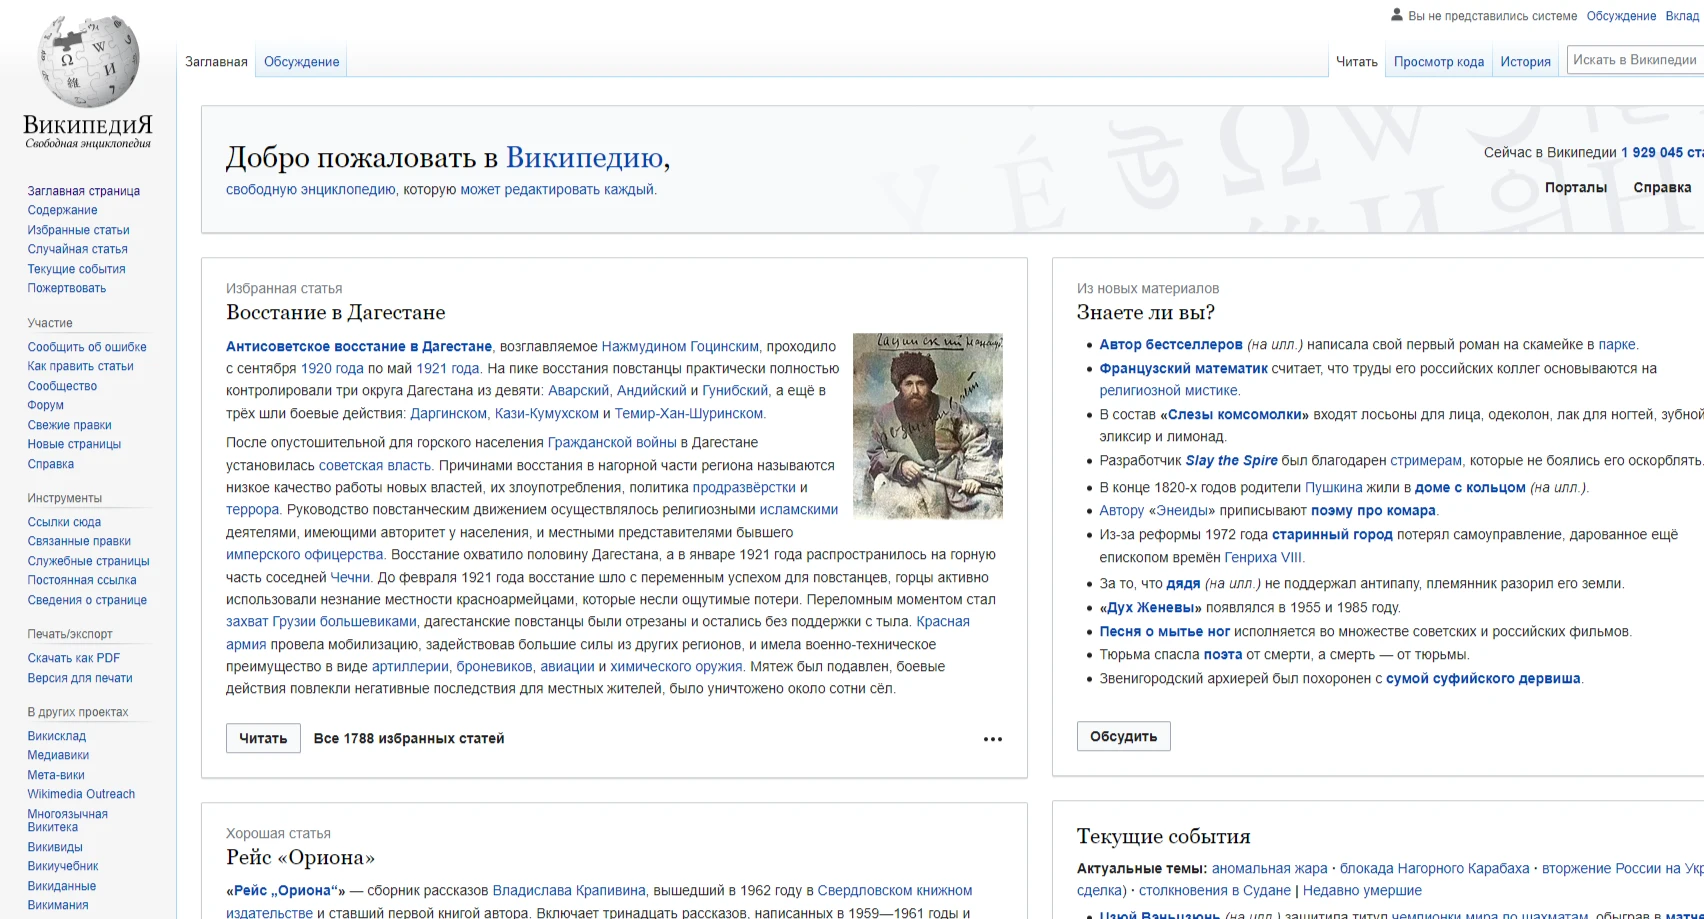Click the user icon beside the login notice
Screen dimensions: 1704x919
[1397, 15]
